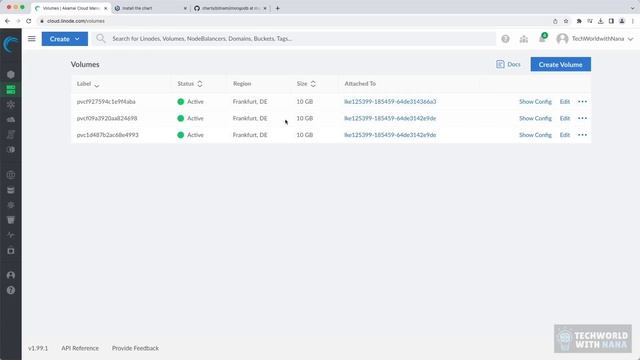Open Object Storage bucket icon
The height and width of the screenshot is (360, 640).
11,220
